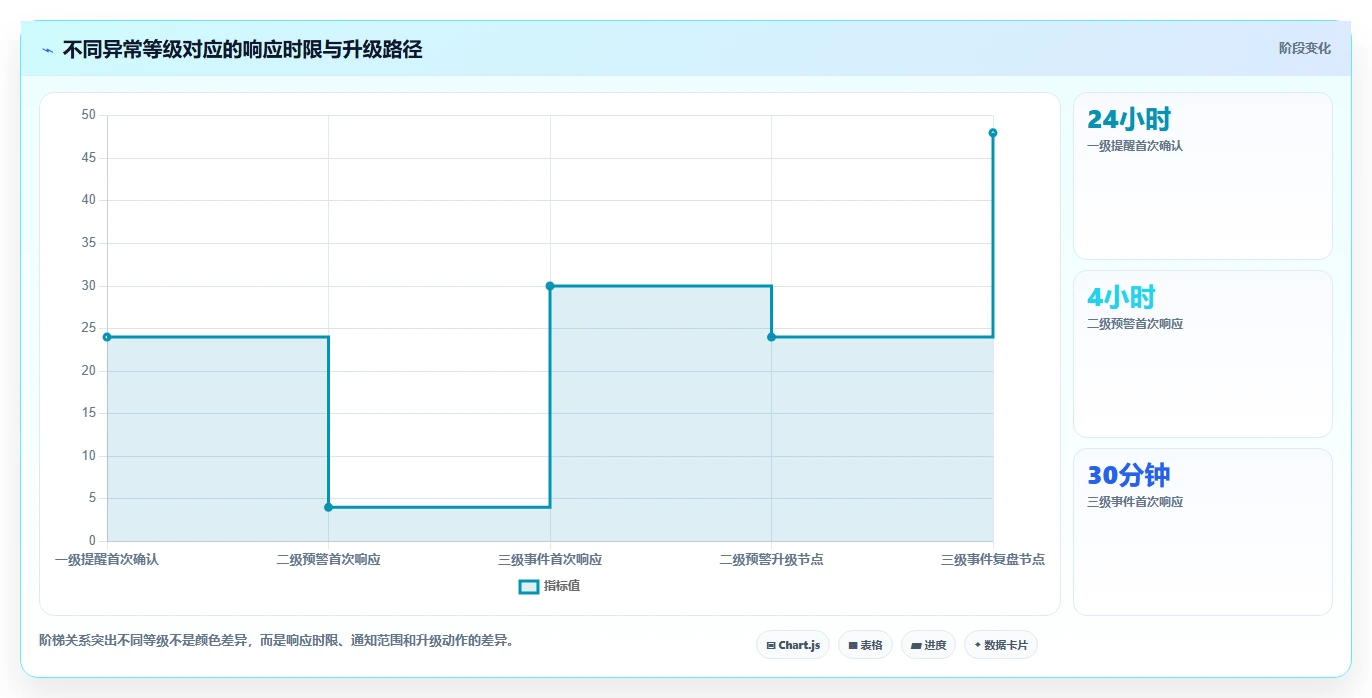Image resolution: width=1372 pixels, height=698 pixels.
Task: Click the data point at 一级提醒首次确认
Action: (x=107, y=337)
